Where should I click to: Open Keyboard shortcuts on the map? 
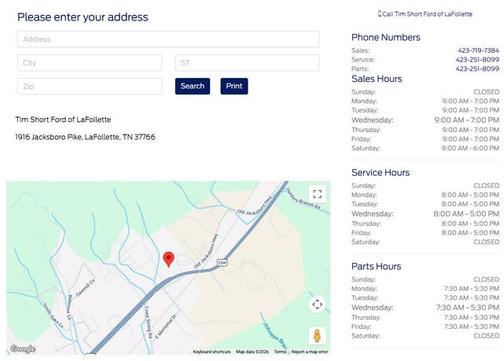pos(212,352)
